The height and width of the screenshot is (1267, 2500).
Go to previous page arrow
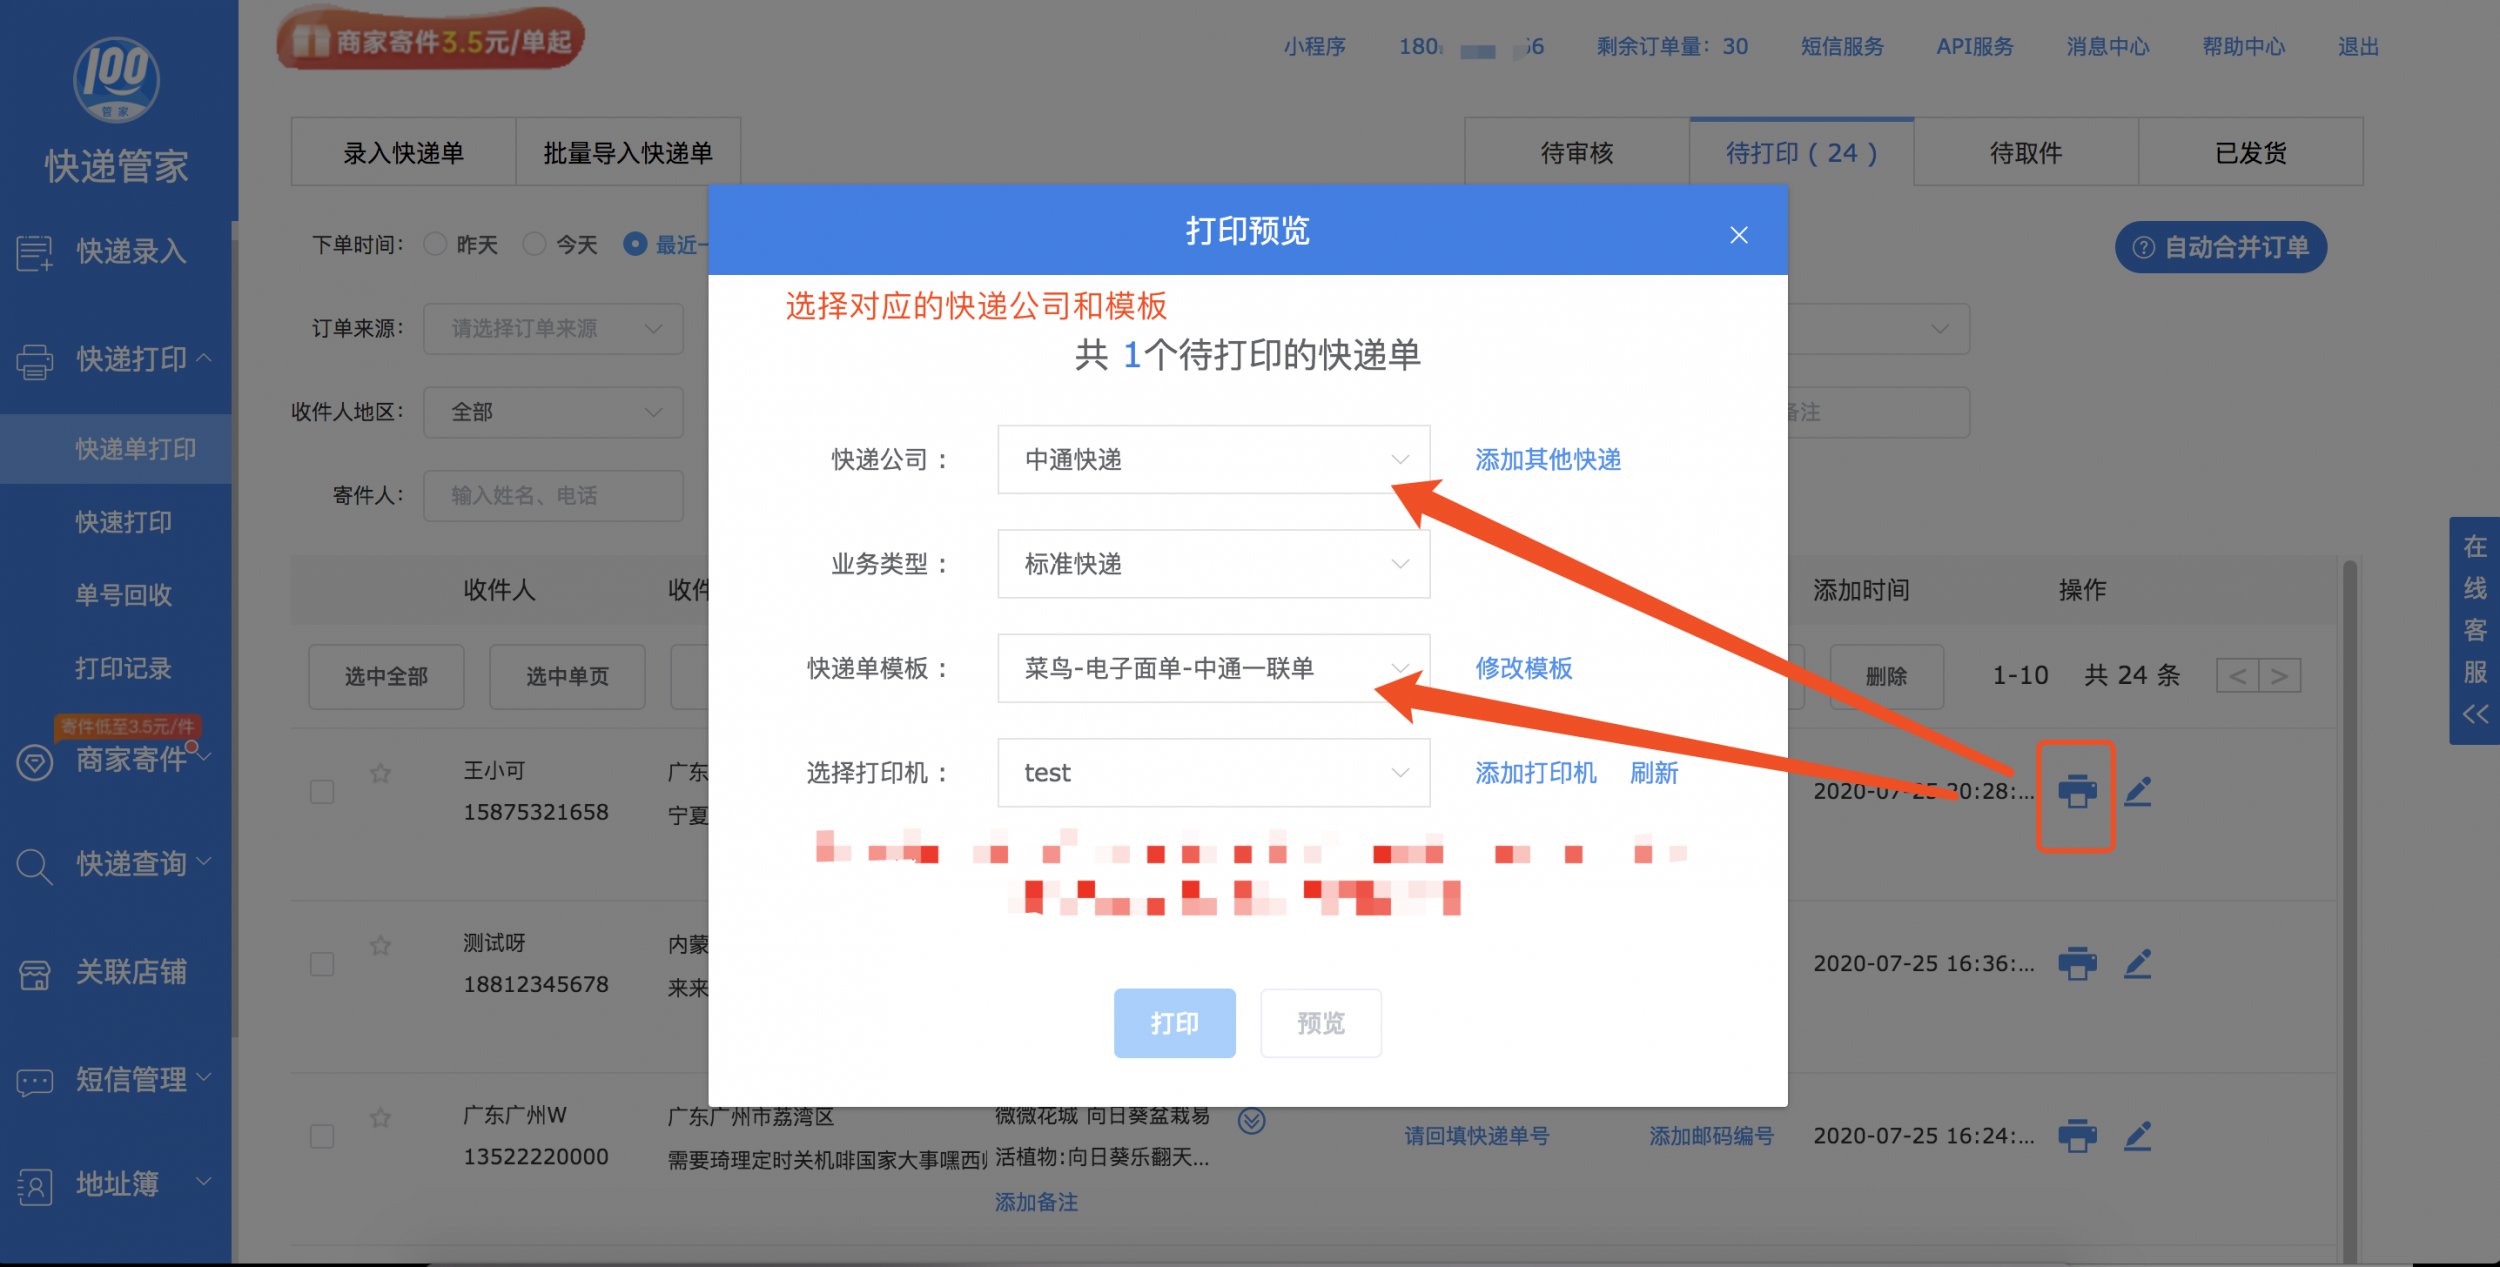(2237, 676)
